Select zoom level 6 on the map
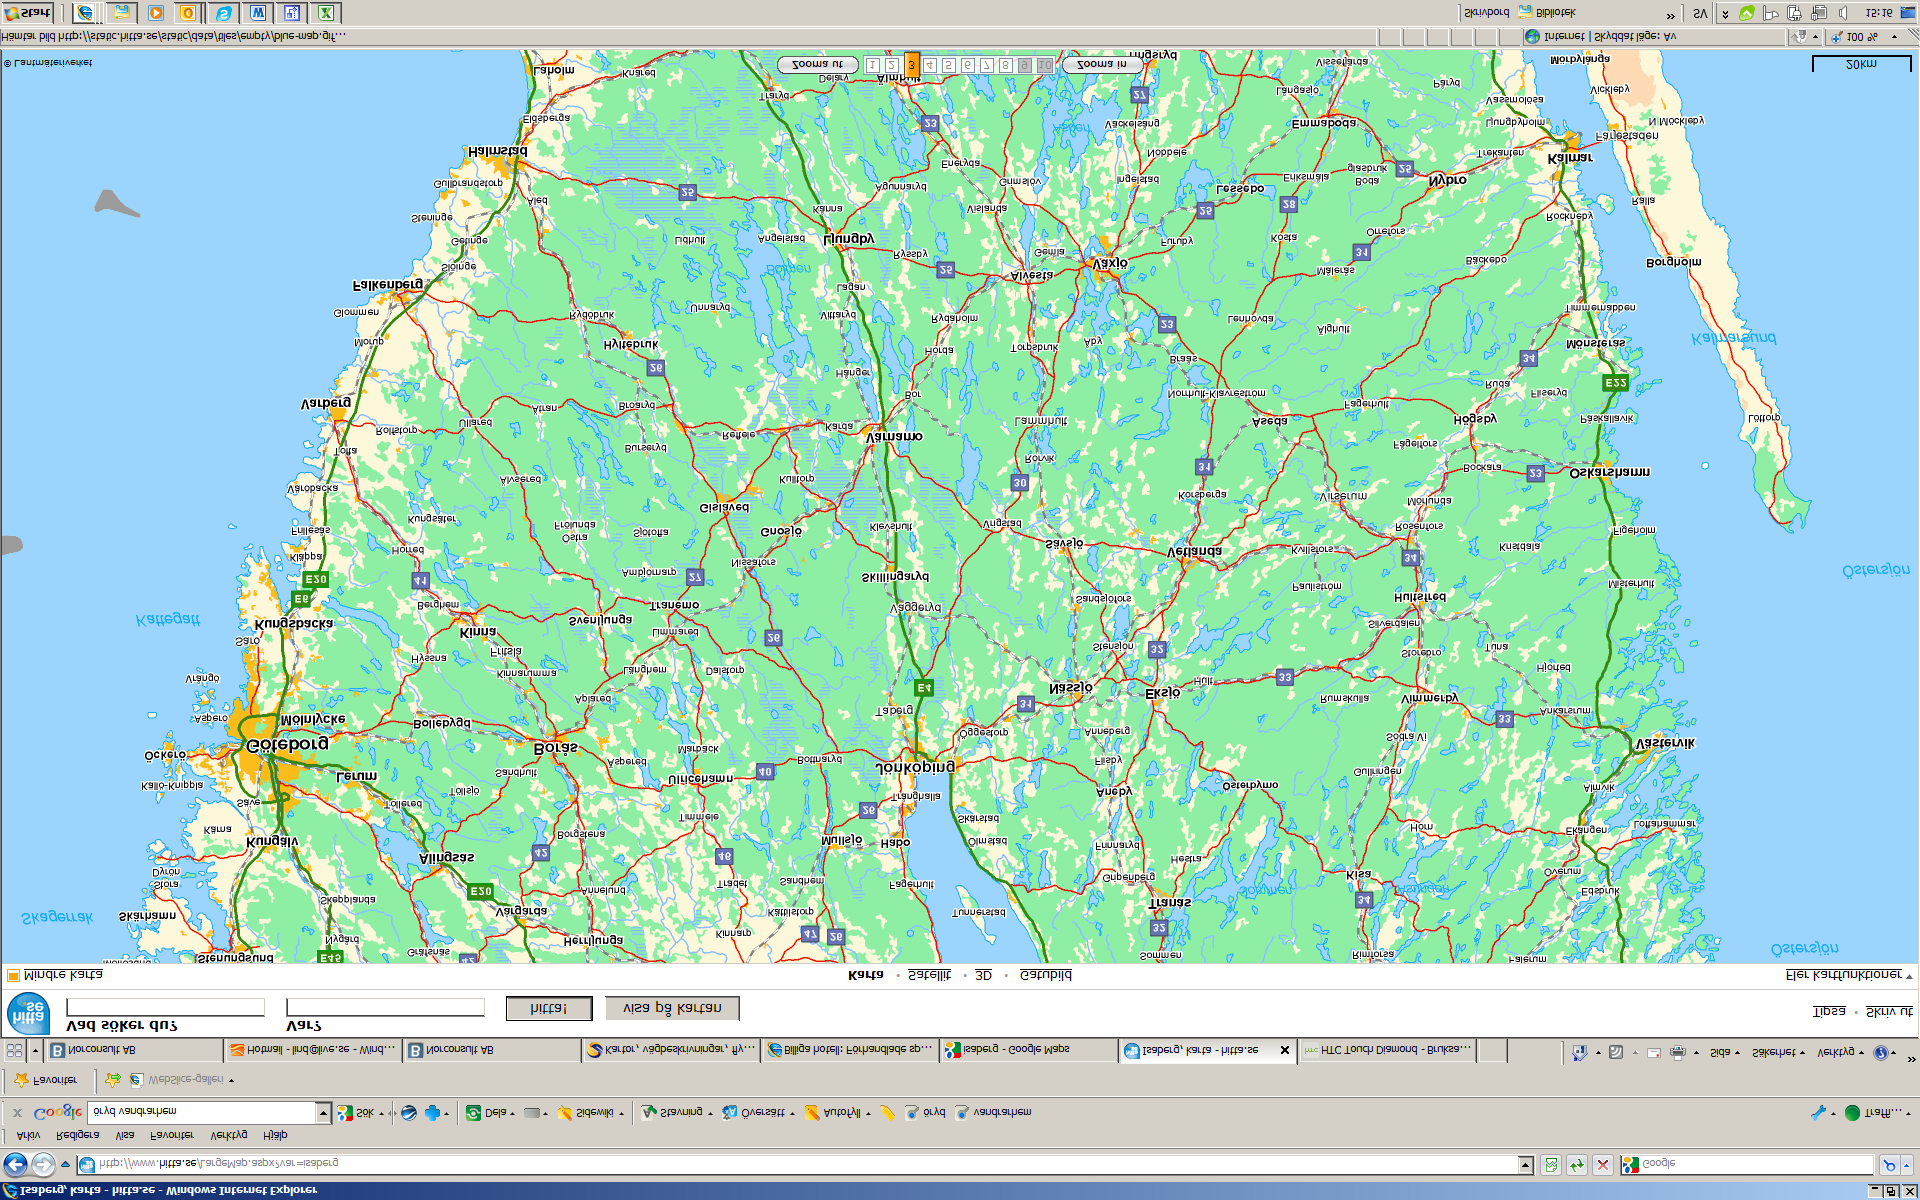Screen dimensions: 1920x1200 point(968,65)
